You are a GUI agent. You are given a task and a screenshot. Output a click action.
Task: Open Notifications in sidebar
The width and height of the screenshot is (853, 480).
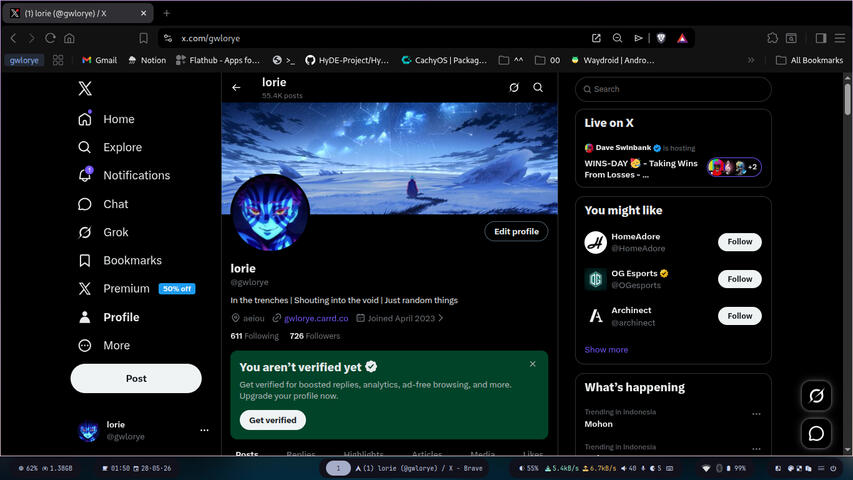pyautogui.click(x=124, y=175)
